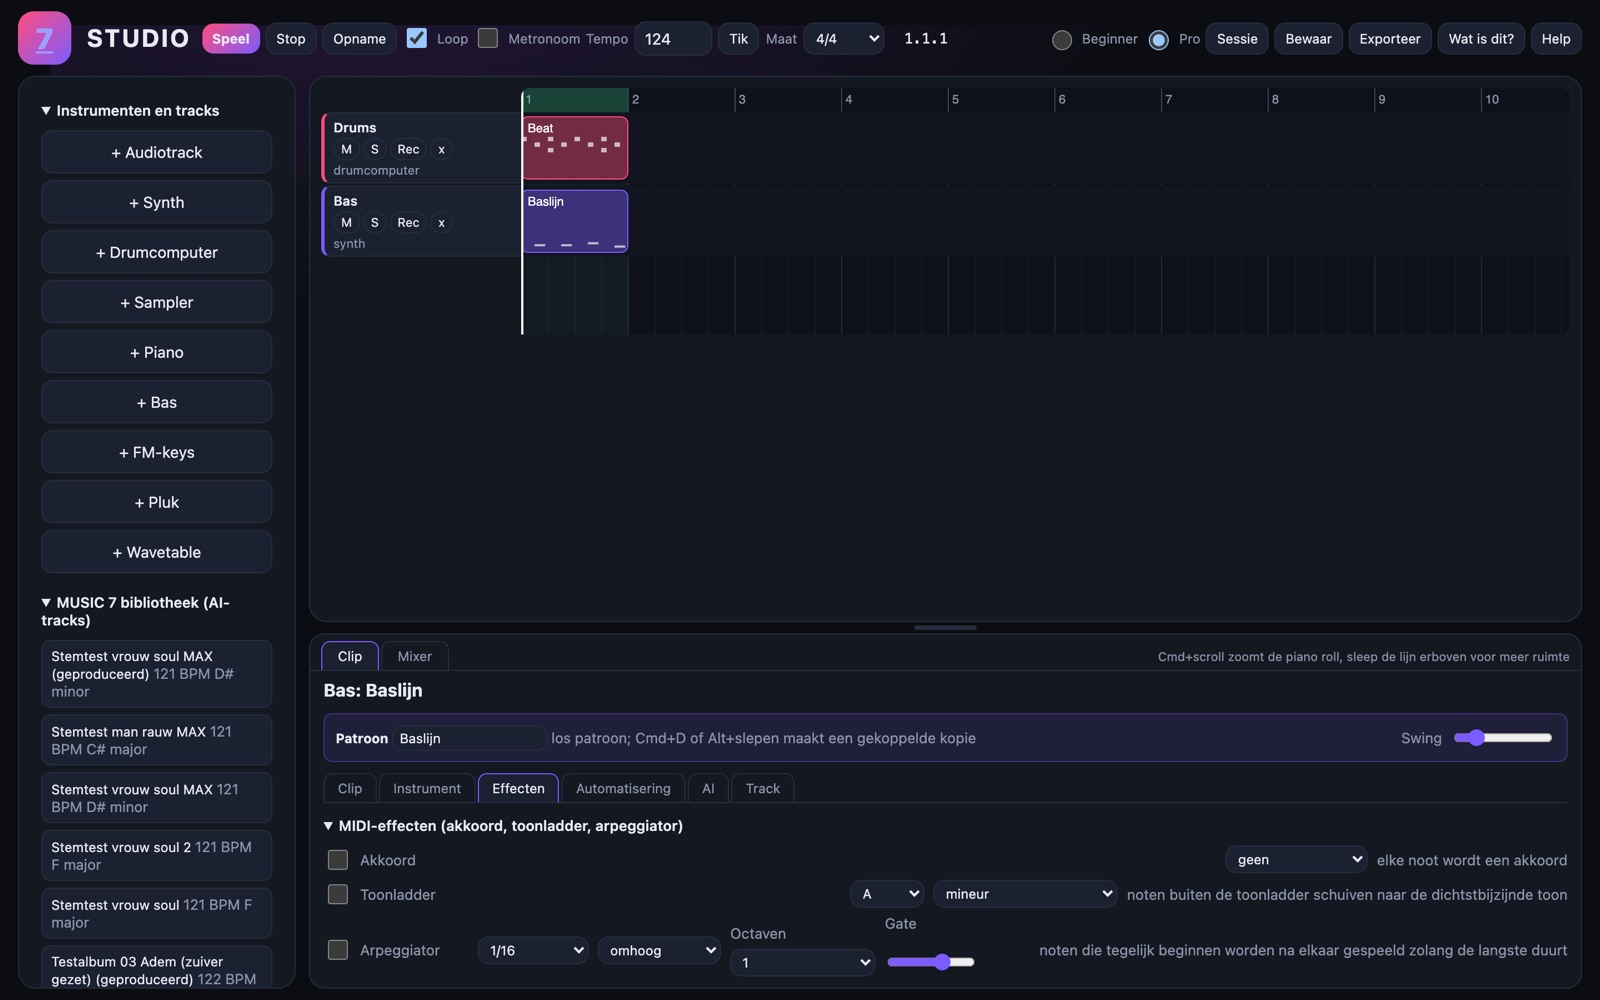Open the Track sub-tab
The width and height of the screenshot is (1600, 1000).
tap(762, 788)
